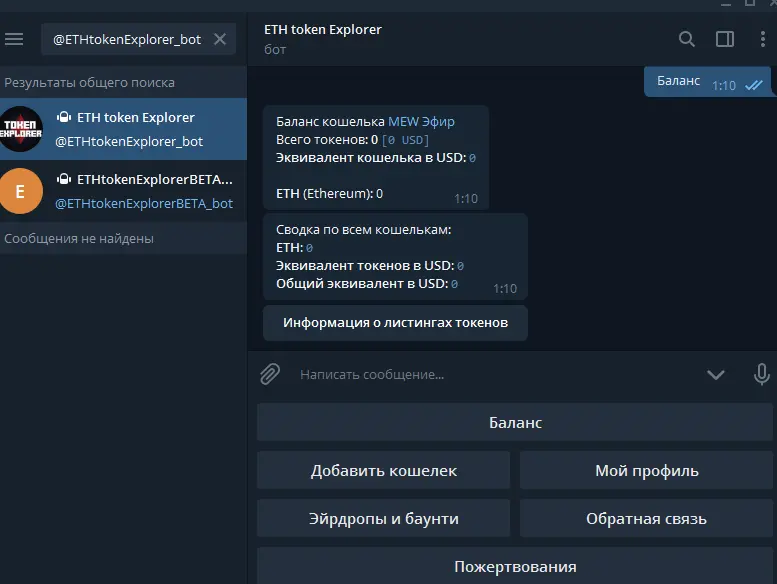Open search in chat magnifier icon

[x=687, y=39]
